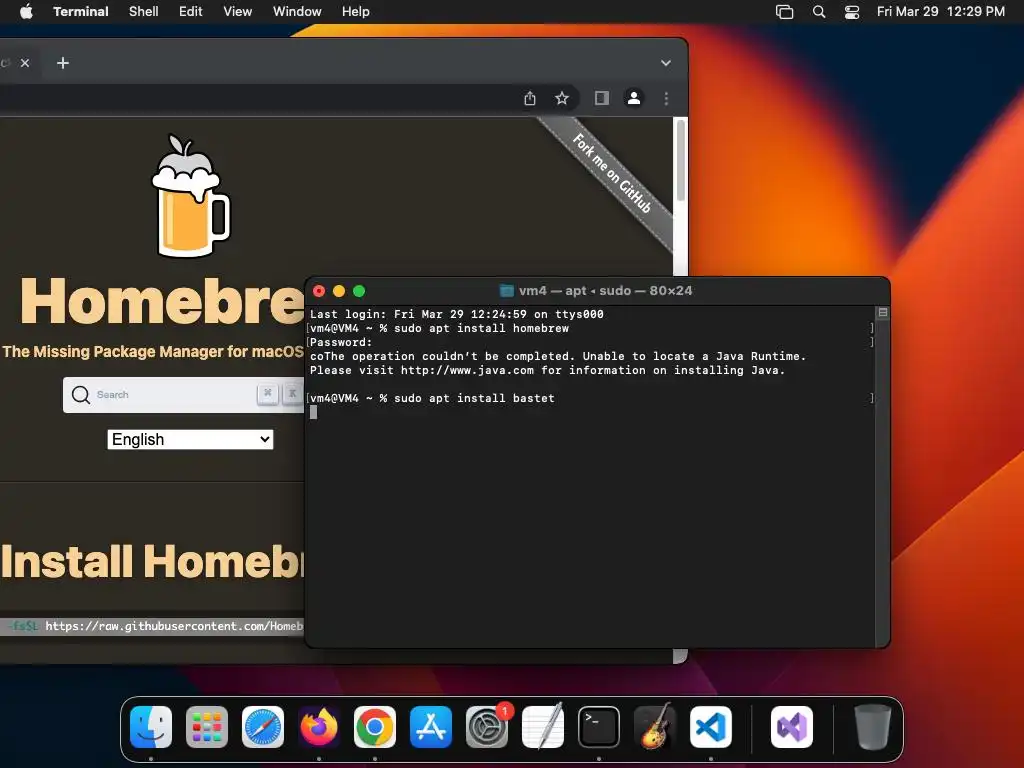Click the Terminal title bar folder icon
Screen dimensions: 1024x768
tap(506, 291)
